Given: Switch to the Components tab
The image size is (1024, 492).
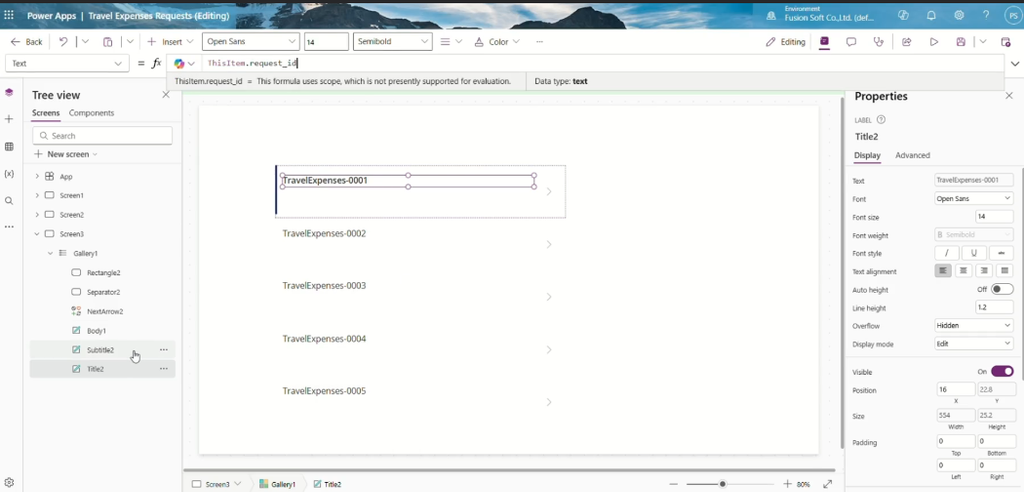Looking at the screenshot, I should [x=91, y=113].
